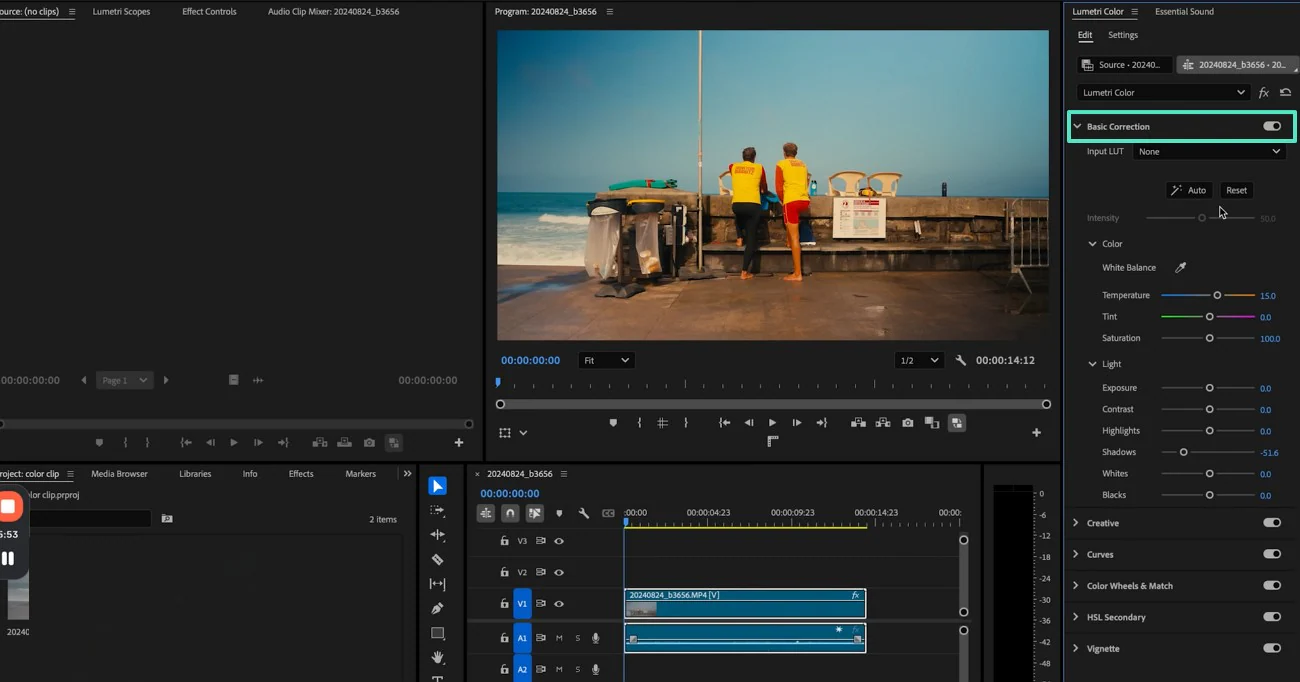Select the Razor tool
Screen dimensions: 1300x682
pyautogui.click(x=437, y=560)
